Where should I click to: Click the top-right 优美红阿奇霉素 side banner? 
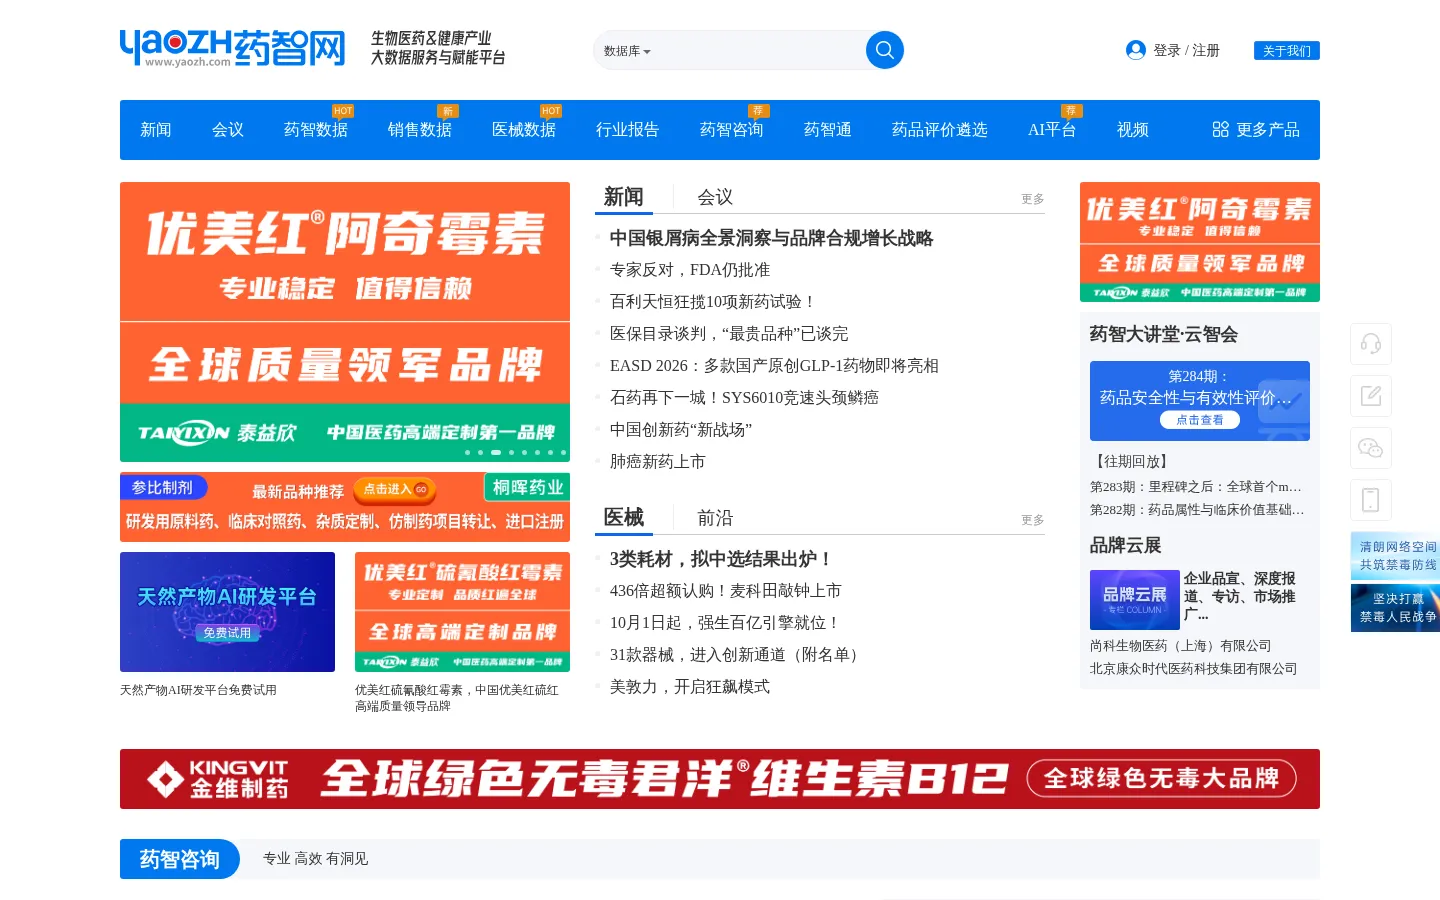pos(1200,242)
